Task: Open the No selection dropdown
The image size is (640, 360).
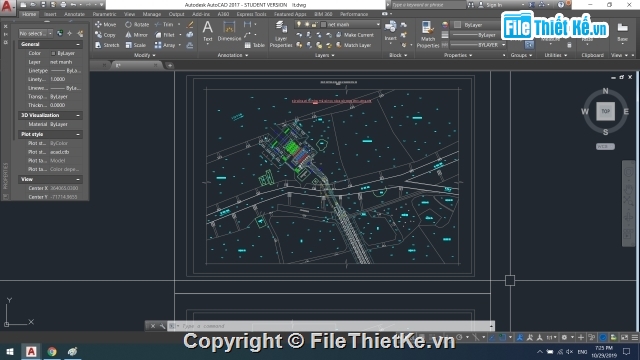Action: click(x=36, y=33)
